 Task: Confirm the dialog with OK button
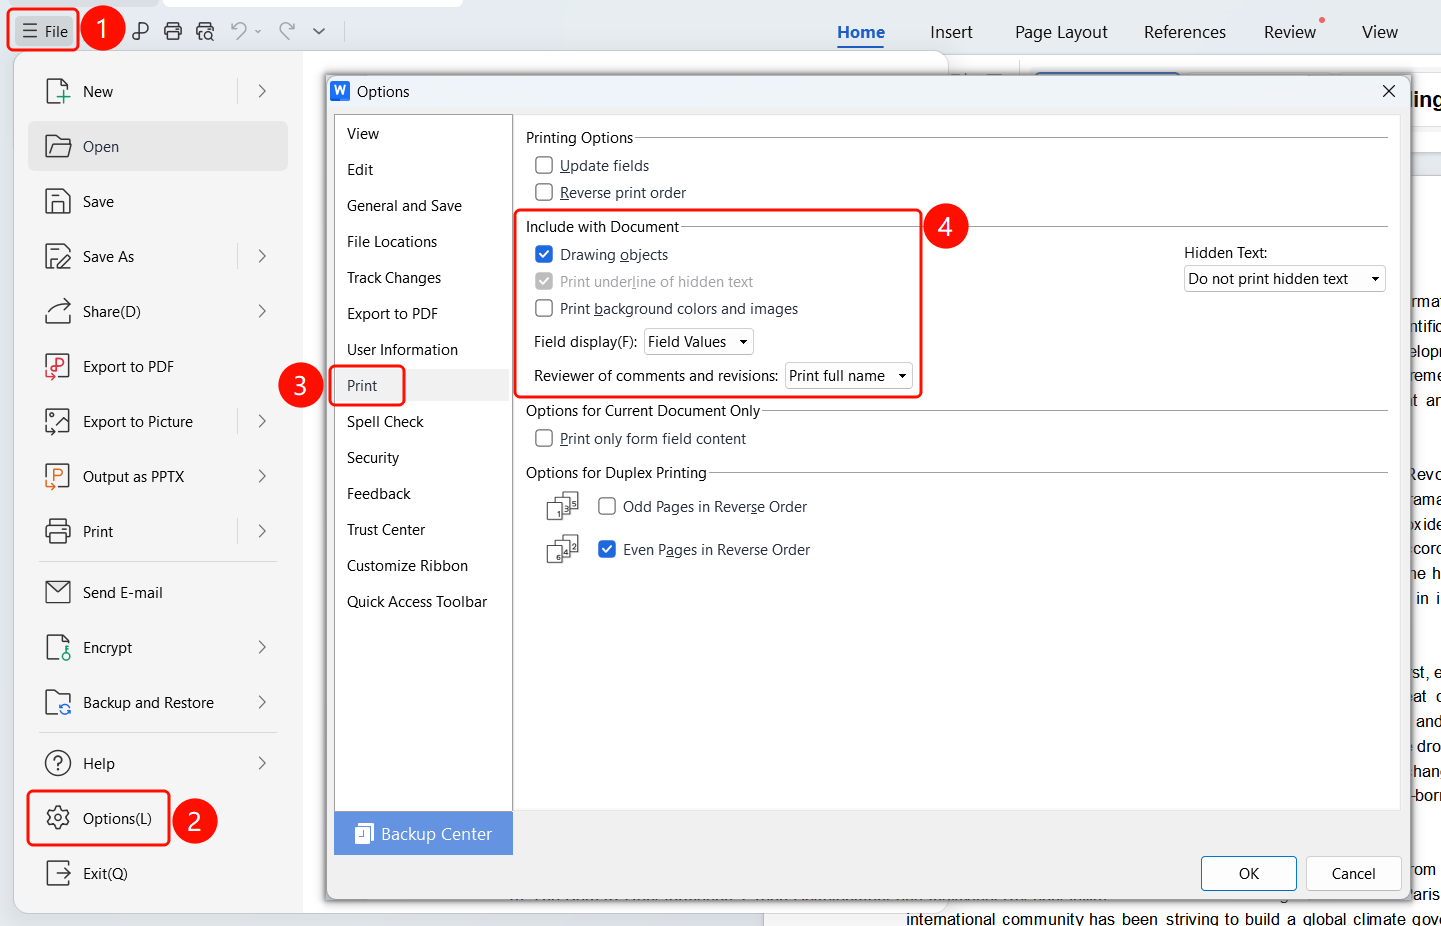1249,873
